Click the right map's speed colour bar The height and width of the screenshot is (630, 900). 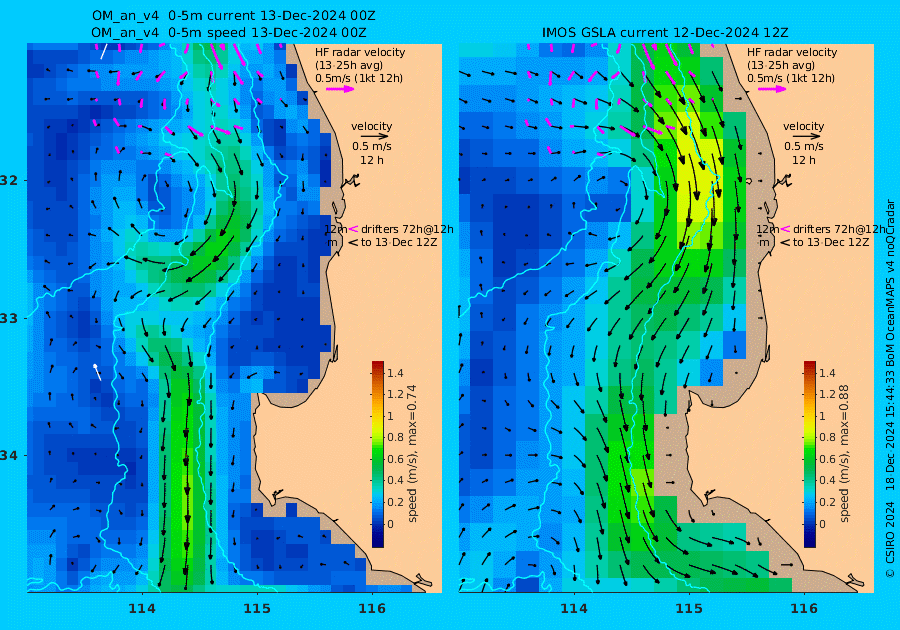(809, 454)
